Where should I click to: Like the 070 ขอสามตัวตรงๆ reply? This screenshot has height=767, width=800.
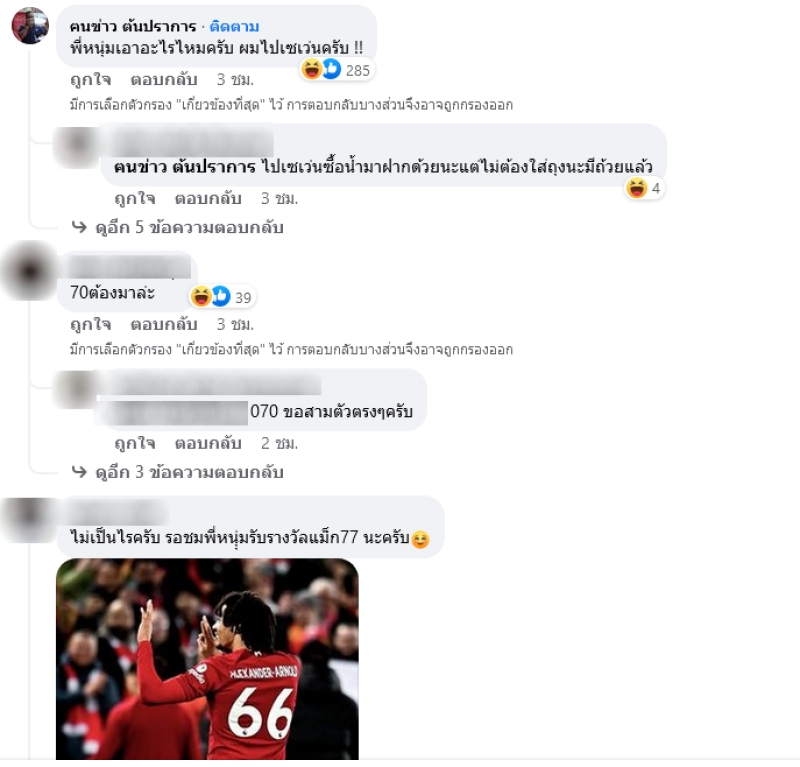click(135, 443)
